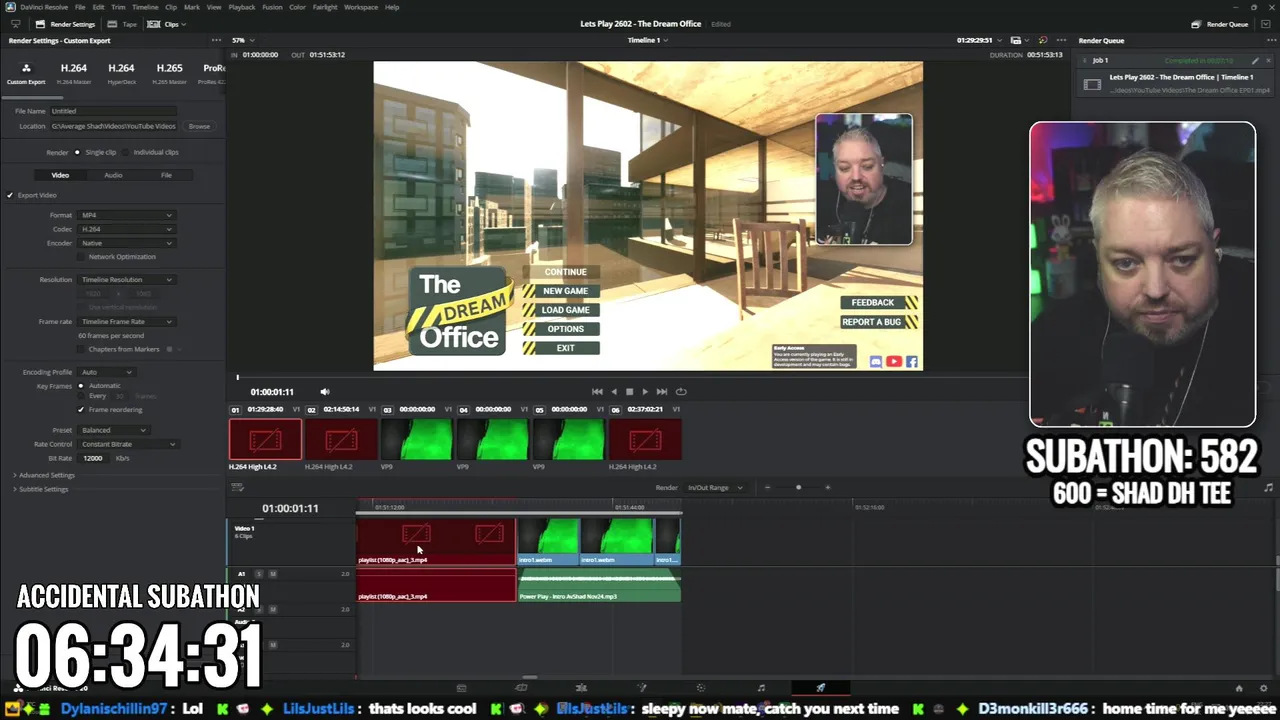The height and width of the screenshot is (720, 1280).
Task: Open the Frame rate dropdown
Action: click(126, 322)
